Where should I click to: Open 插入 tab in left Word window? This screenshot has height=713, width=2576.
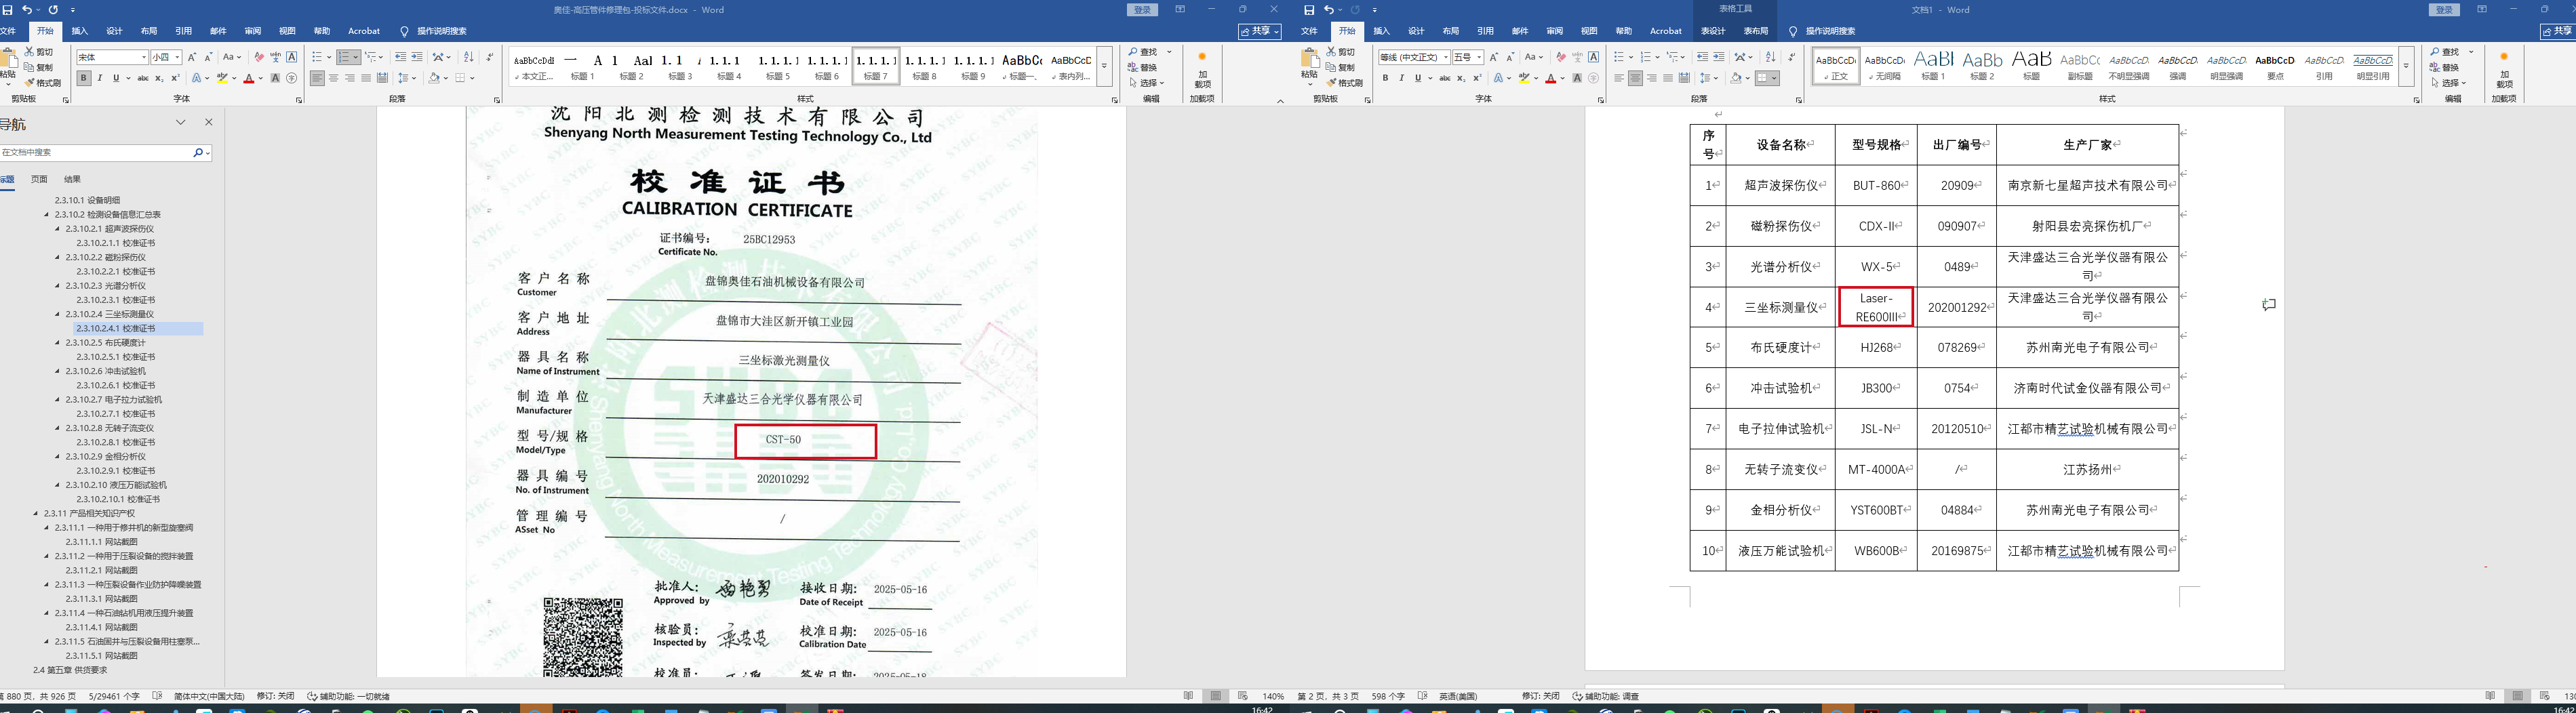80,31
